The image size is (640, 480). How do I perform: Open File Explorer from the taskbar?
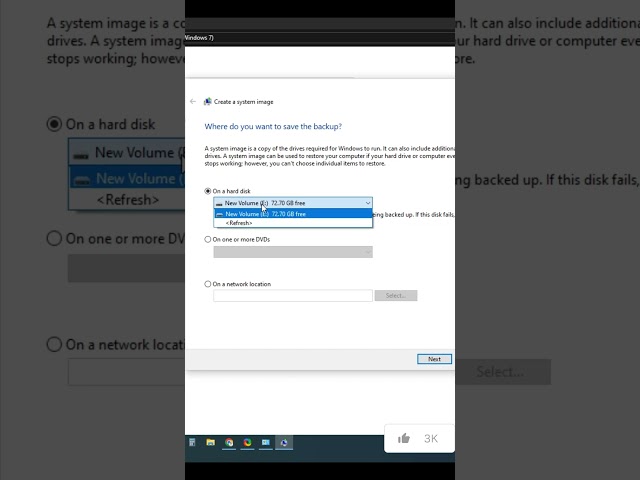[211, 442]
